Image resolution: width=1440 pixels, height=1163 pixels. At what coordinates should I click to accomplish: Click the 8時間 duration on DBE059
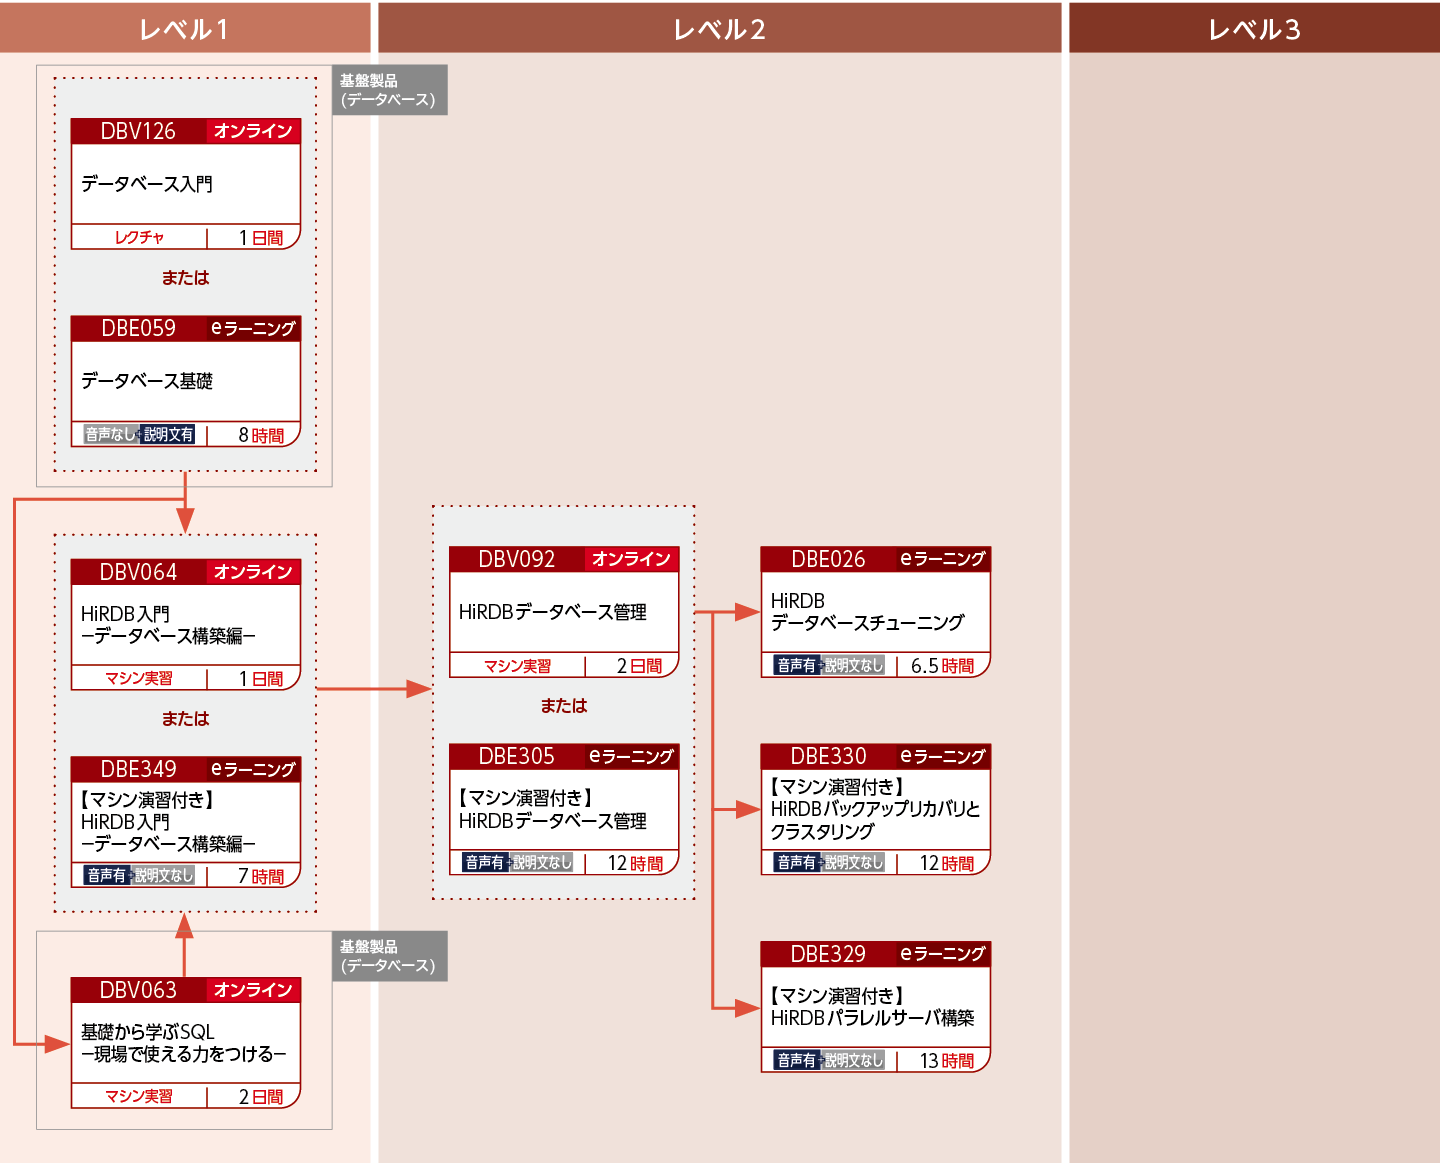[261, 435]
